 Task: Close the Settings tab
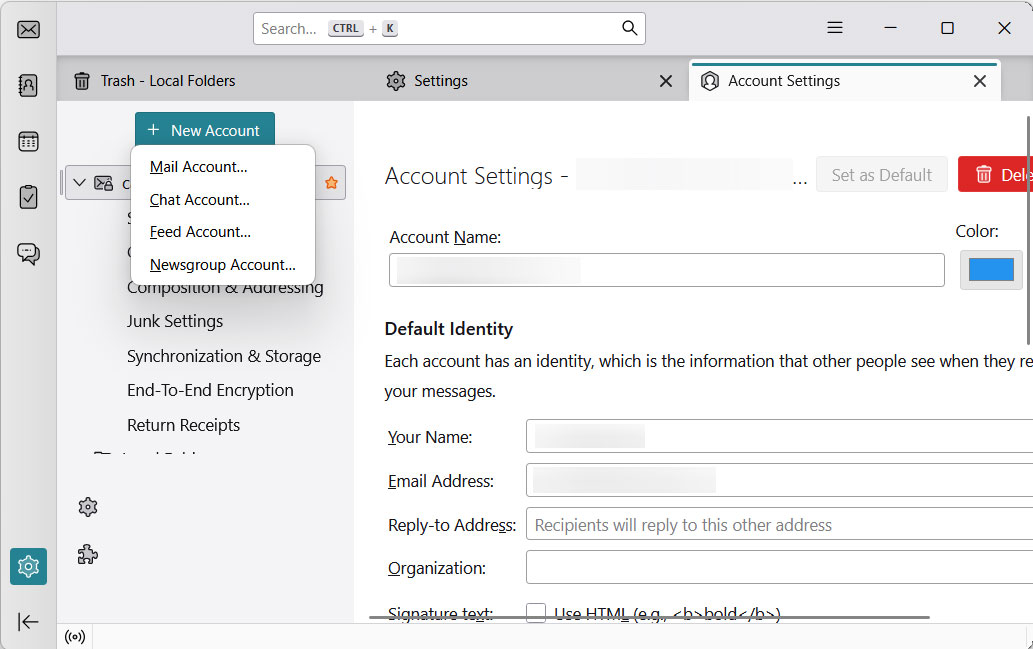[x=666, y=81]
